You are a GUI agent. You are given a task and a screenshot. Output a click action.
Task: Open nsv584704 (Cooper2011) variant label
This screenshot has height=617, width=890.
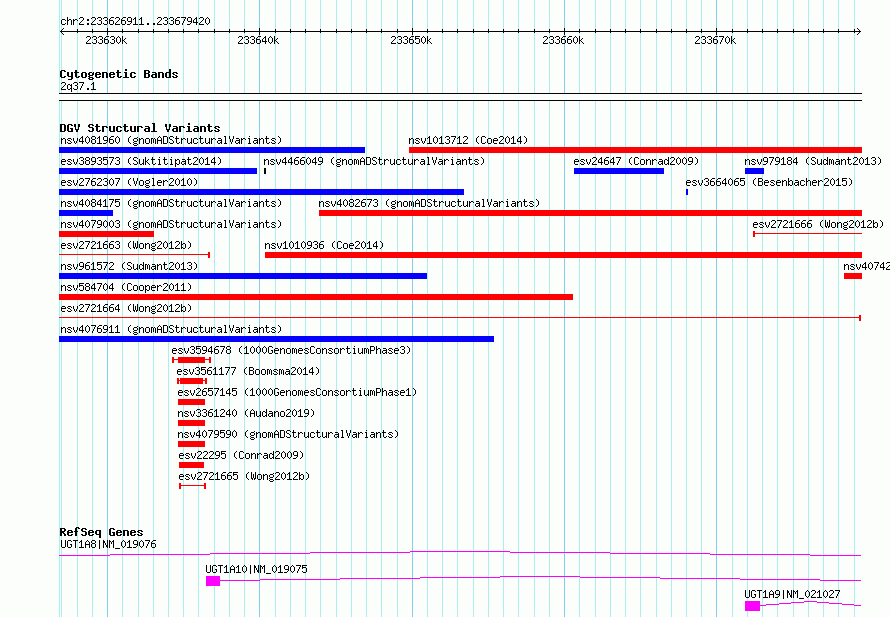pos(126,287)
